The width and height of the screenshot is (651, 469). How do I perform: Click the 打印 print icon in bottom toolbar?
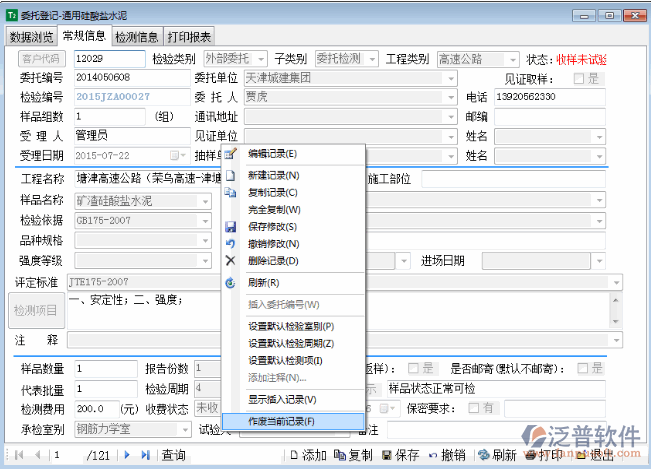point(528,455)
